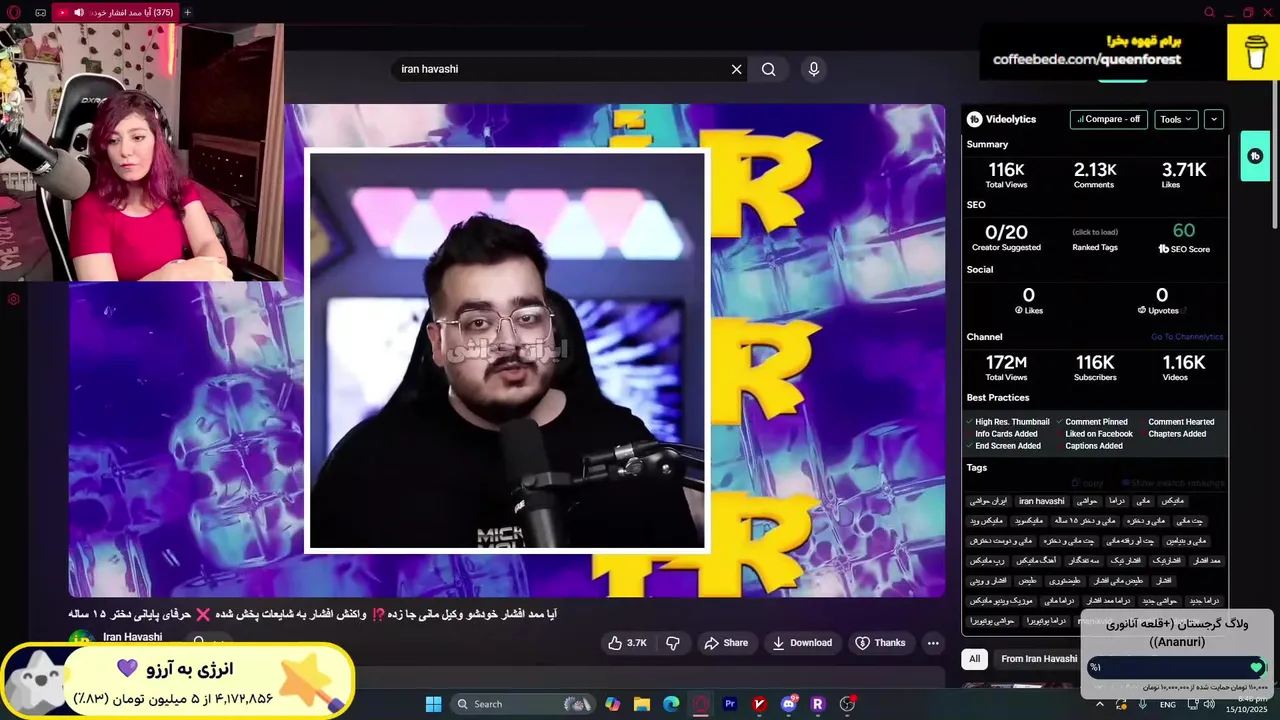Open Opera GX sidebar settings icon
This screenshot has height=720, width=1280.
pos(13,299)
